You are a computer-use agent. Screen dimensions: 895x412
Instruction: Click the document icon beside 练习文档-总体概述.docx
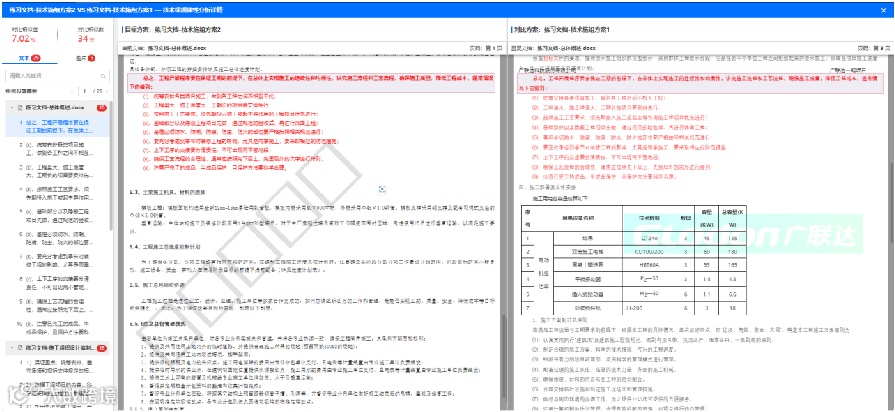(x=20, y=107)
